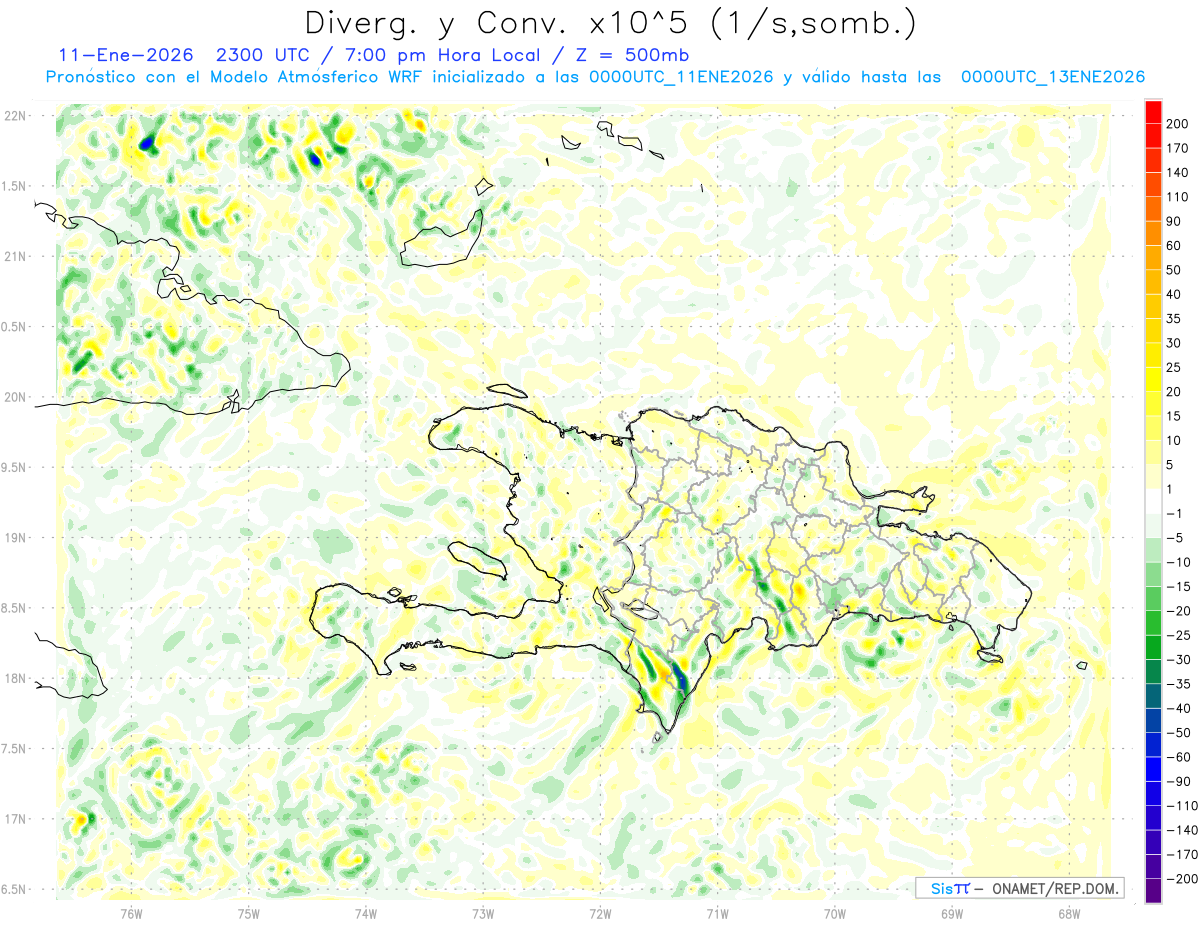
Task: Pick the purple colorbar segment below the -200 label
Action: [1153, 891]
